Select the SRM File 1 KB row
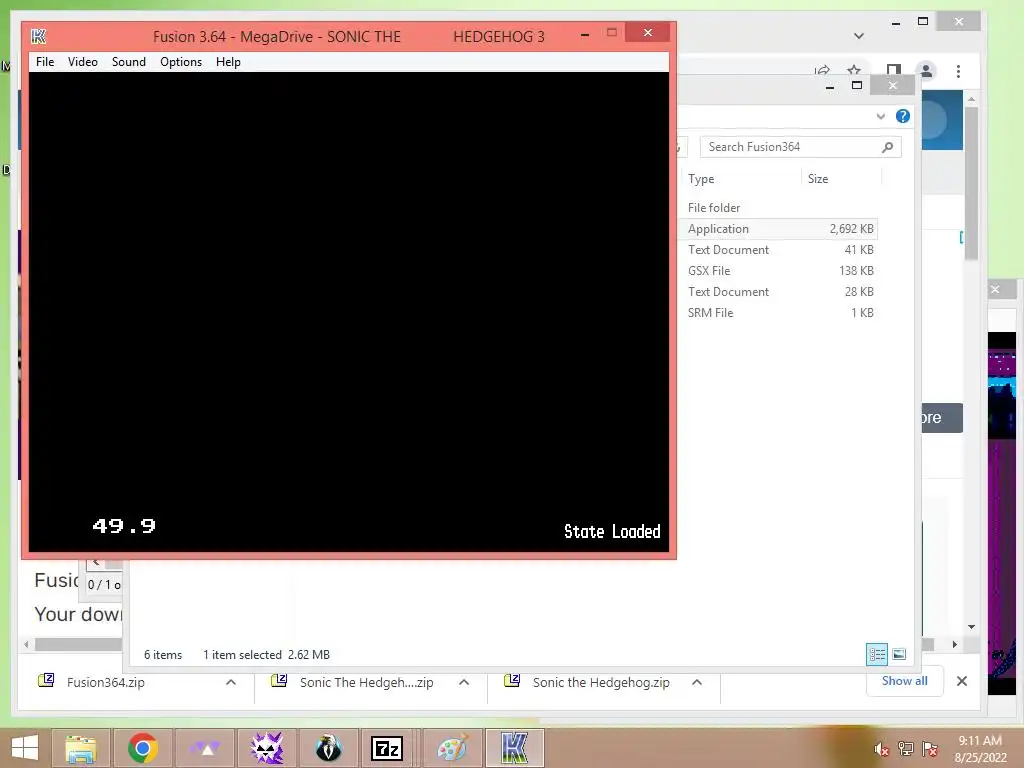 778,312
